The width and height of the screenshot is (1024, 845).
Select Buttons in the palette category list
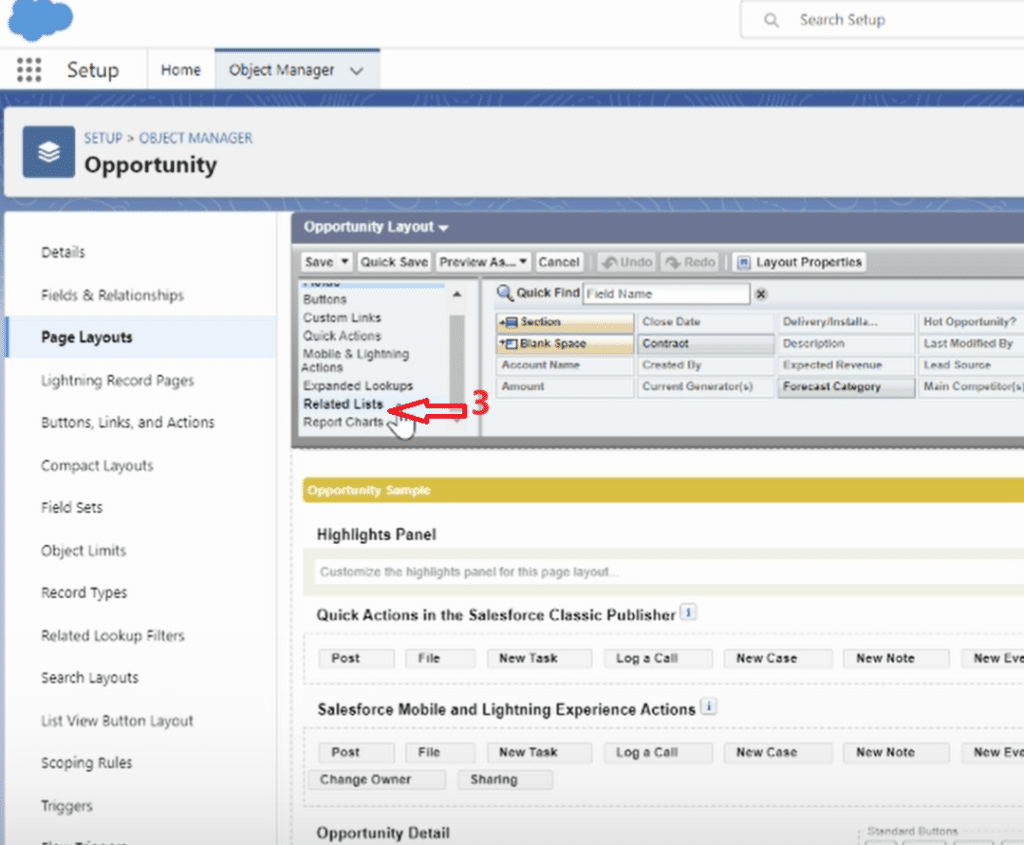325,299
